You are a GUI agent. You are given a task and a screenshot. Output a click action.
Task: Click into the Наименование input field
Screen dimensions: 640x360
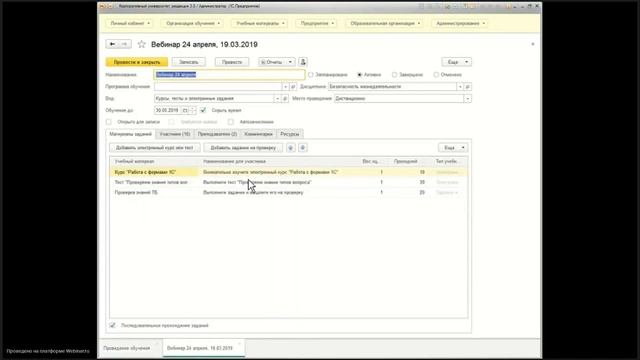pos(229,75)
